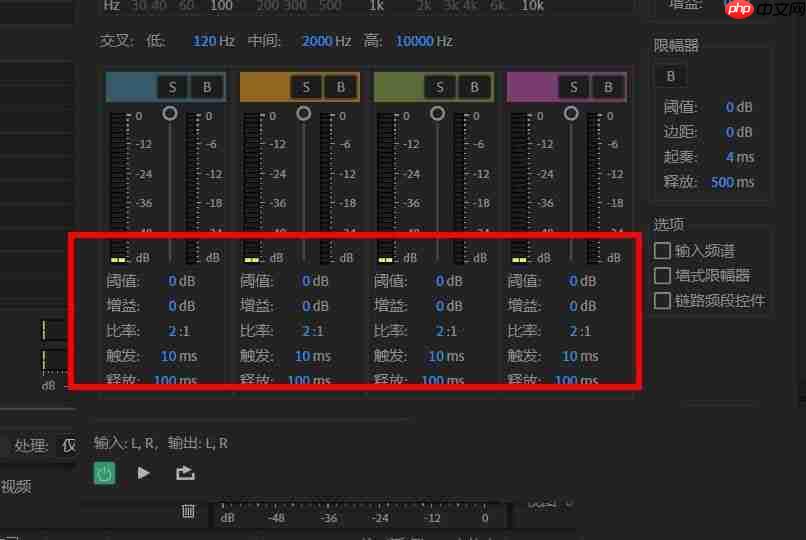
Task: Bypass the purple band with its B button
Action: 608,87
